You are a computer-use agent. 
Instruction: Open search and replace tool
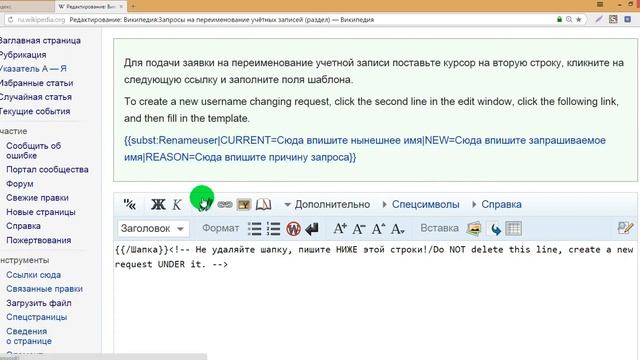pyautogui.click(x=625, y=228)
